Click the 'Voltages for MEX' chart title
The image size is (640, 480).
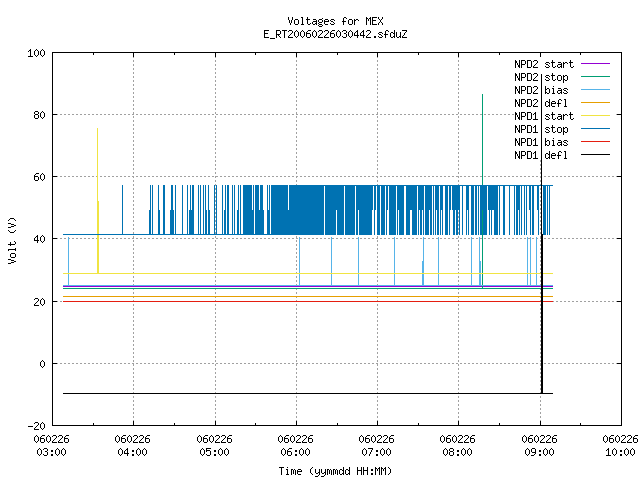pyautogui.click(x=335, y=21)
